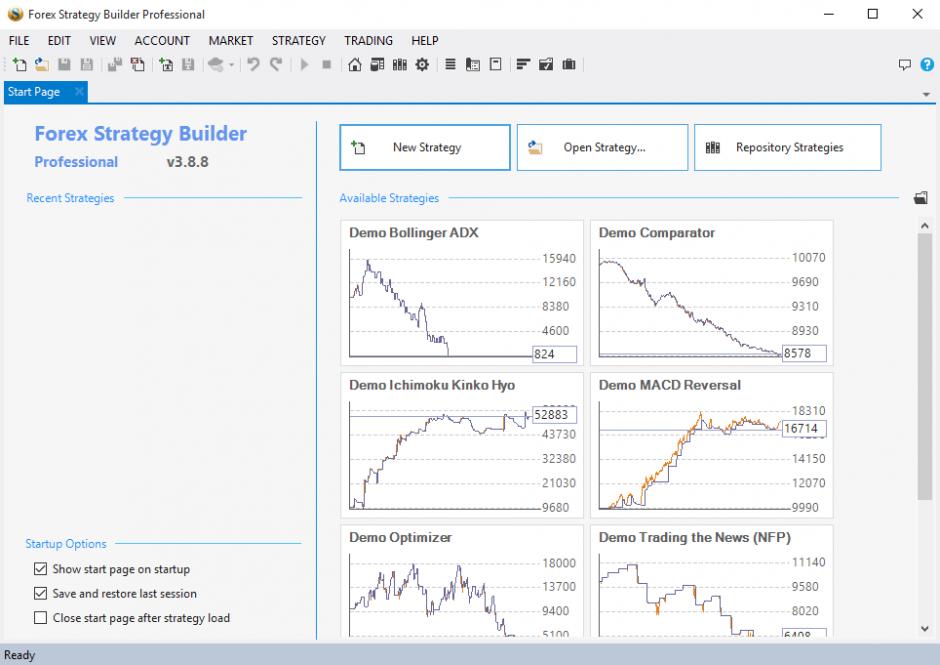
Task: Click the v3.8.8 version text
Action: point(188,162)
